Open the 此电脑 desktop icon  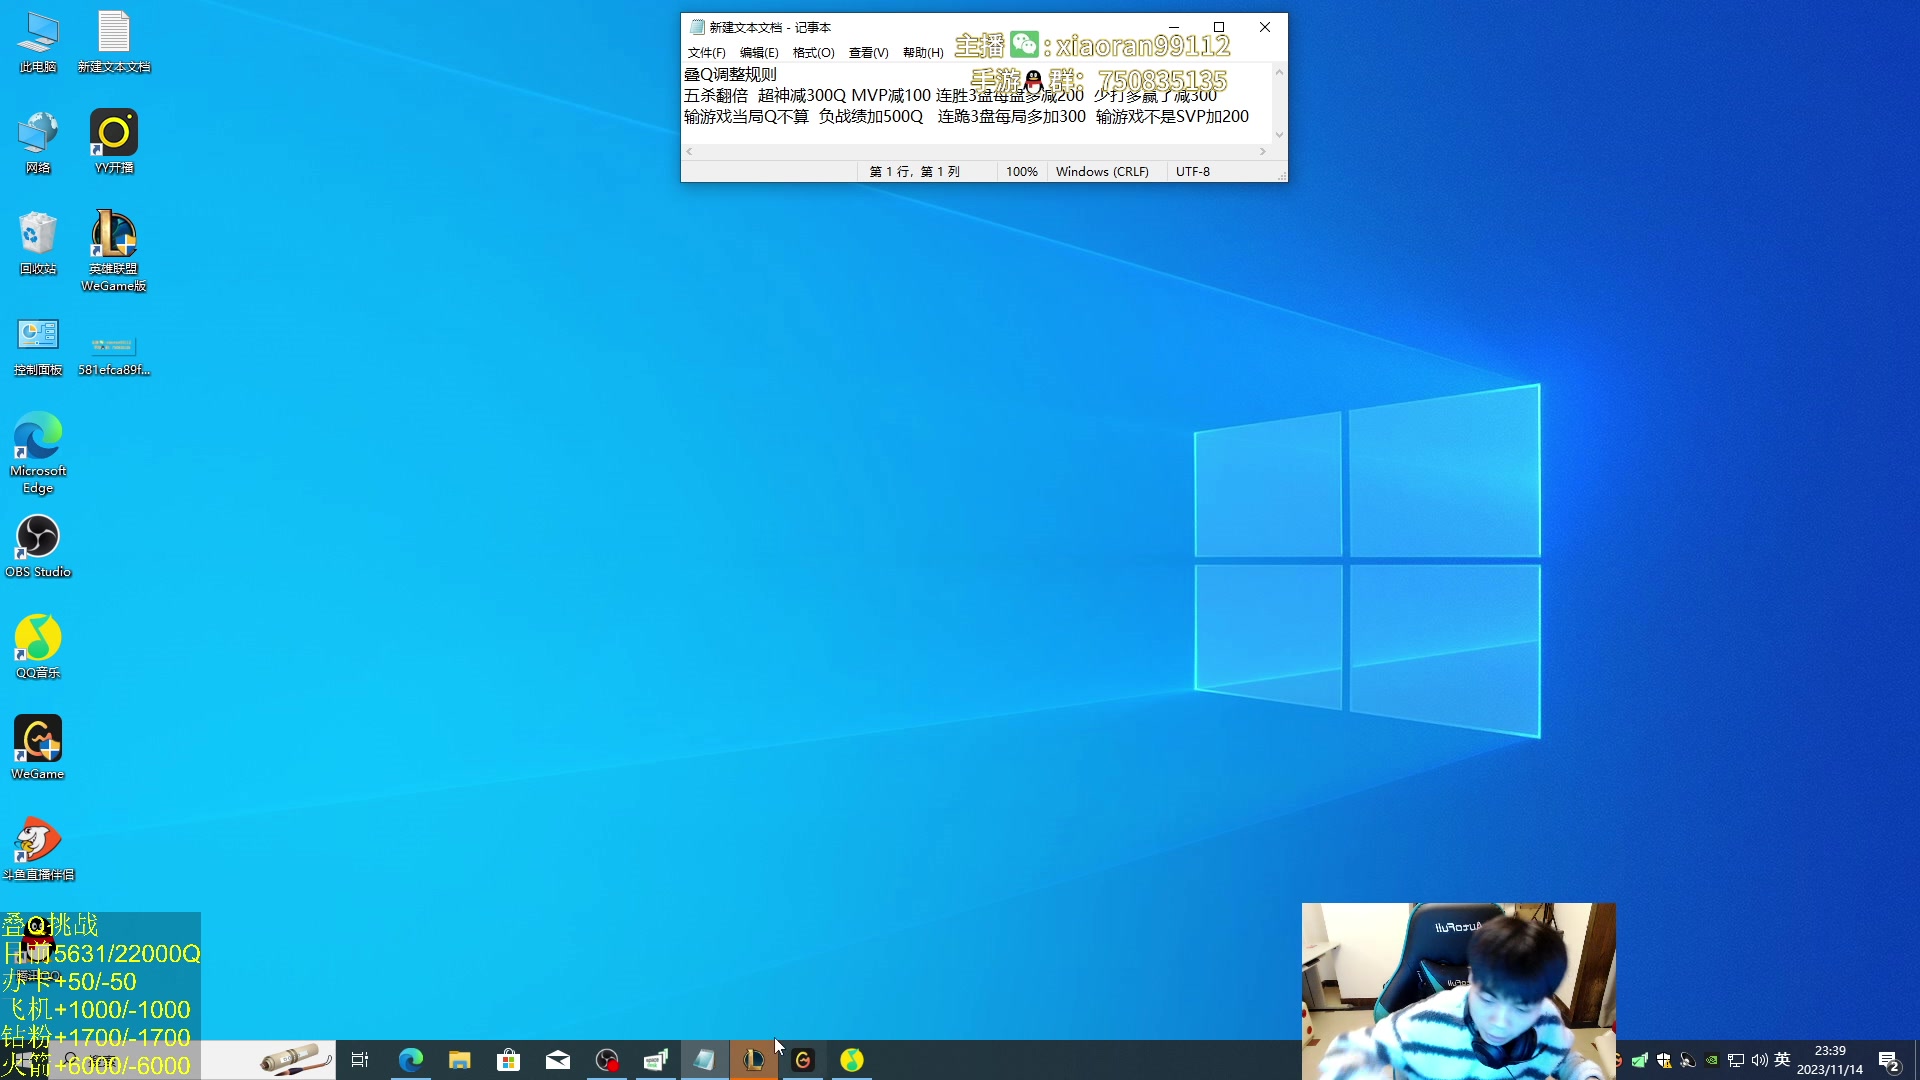[x=38, y=42]
